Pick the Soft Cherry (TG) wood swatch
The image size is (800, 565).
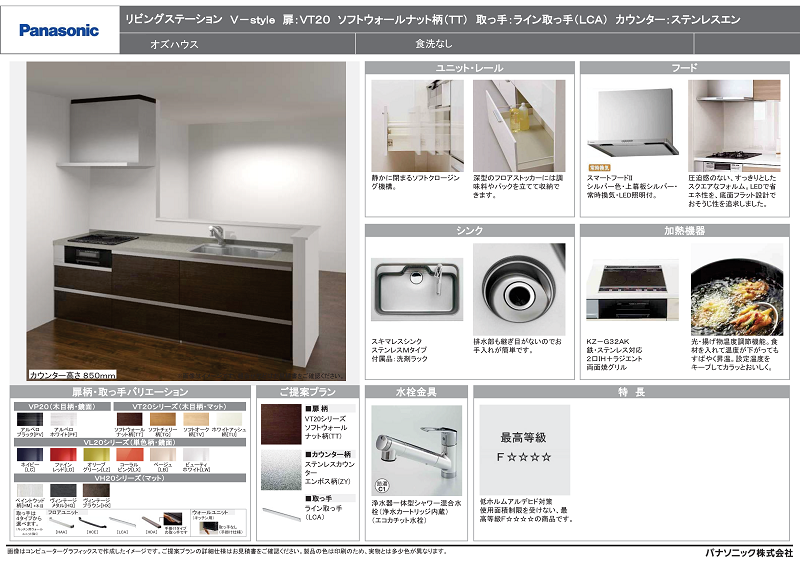click(163, 420)
